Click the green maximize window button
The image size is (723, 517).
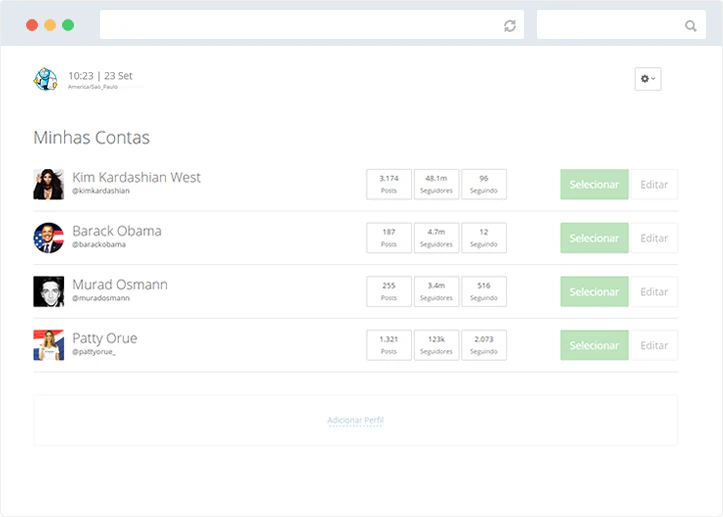click(x=68, y=25)
